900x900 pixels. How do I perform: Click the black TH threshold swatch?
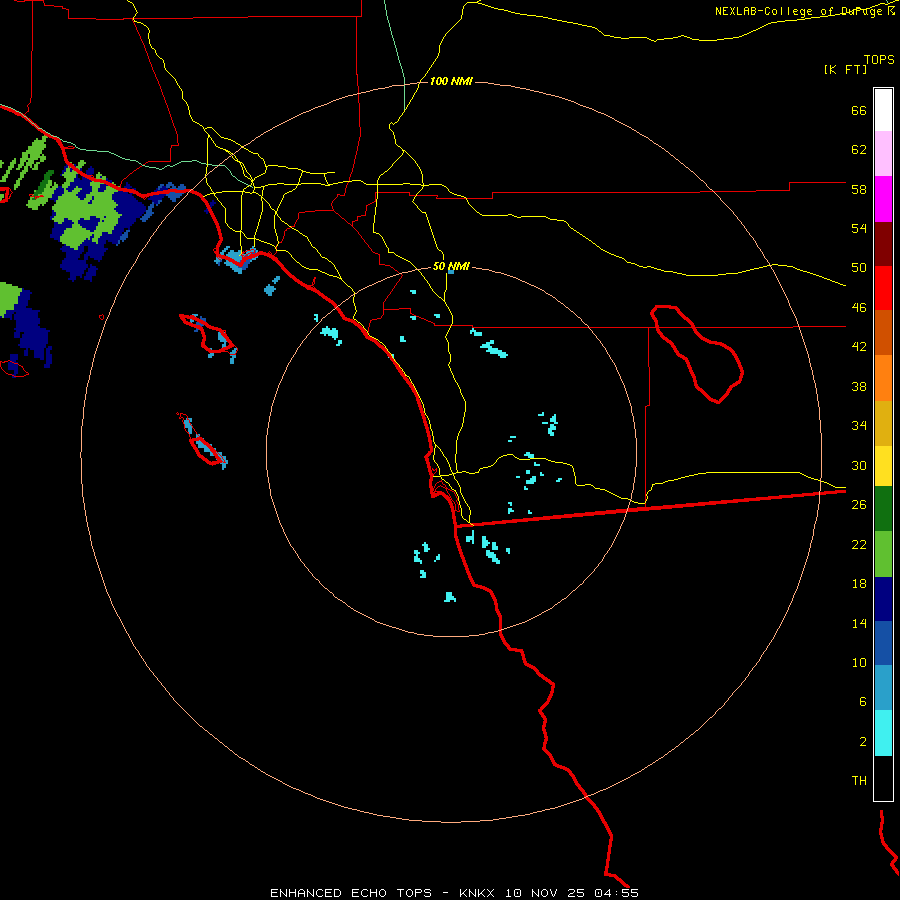pos(883,778)
